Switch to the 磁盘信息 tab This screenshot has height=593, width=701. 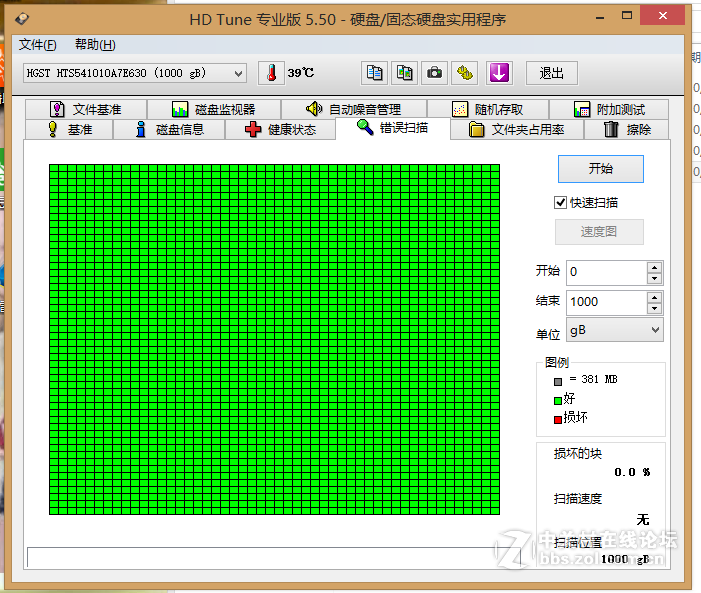[x=169, y=130]
